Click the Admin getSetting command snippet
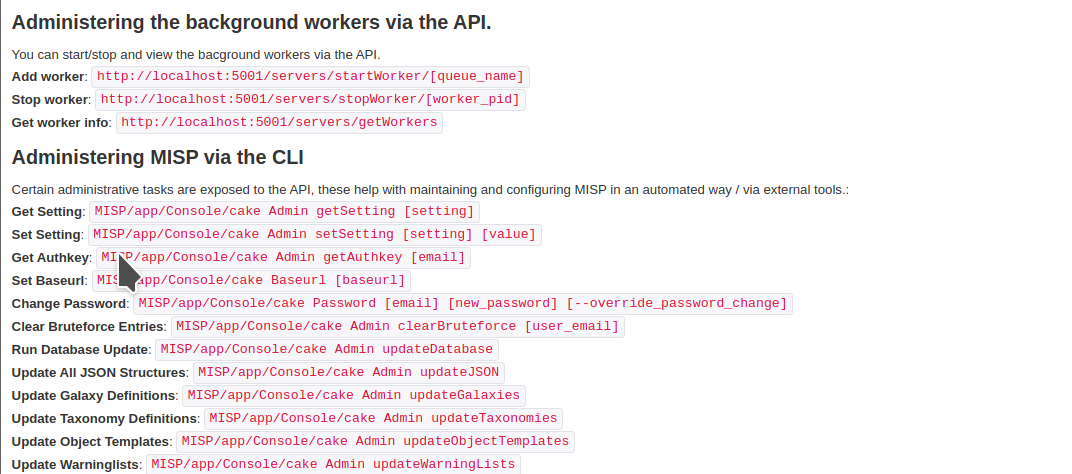The height and width of the screenshot is (474, 1072). (x=284, y=211)
